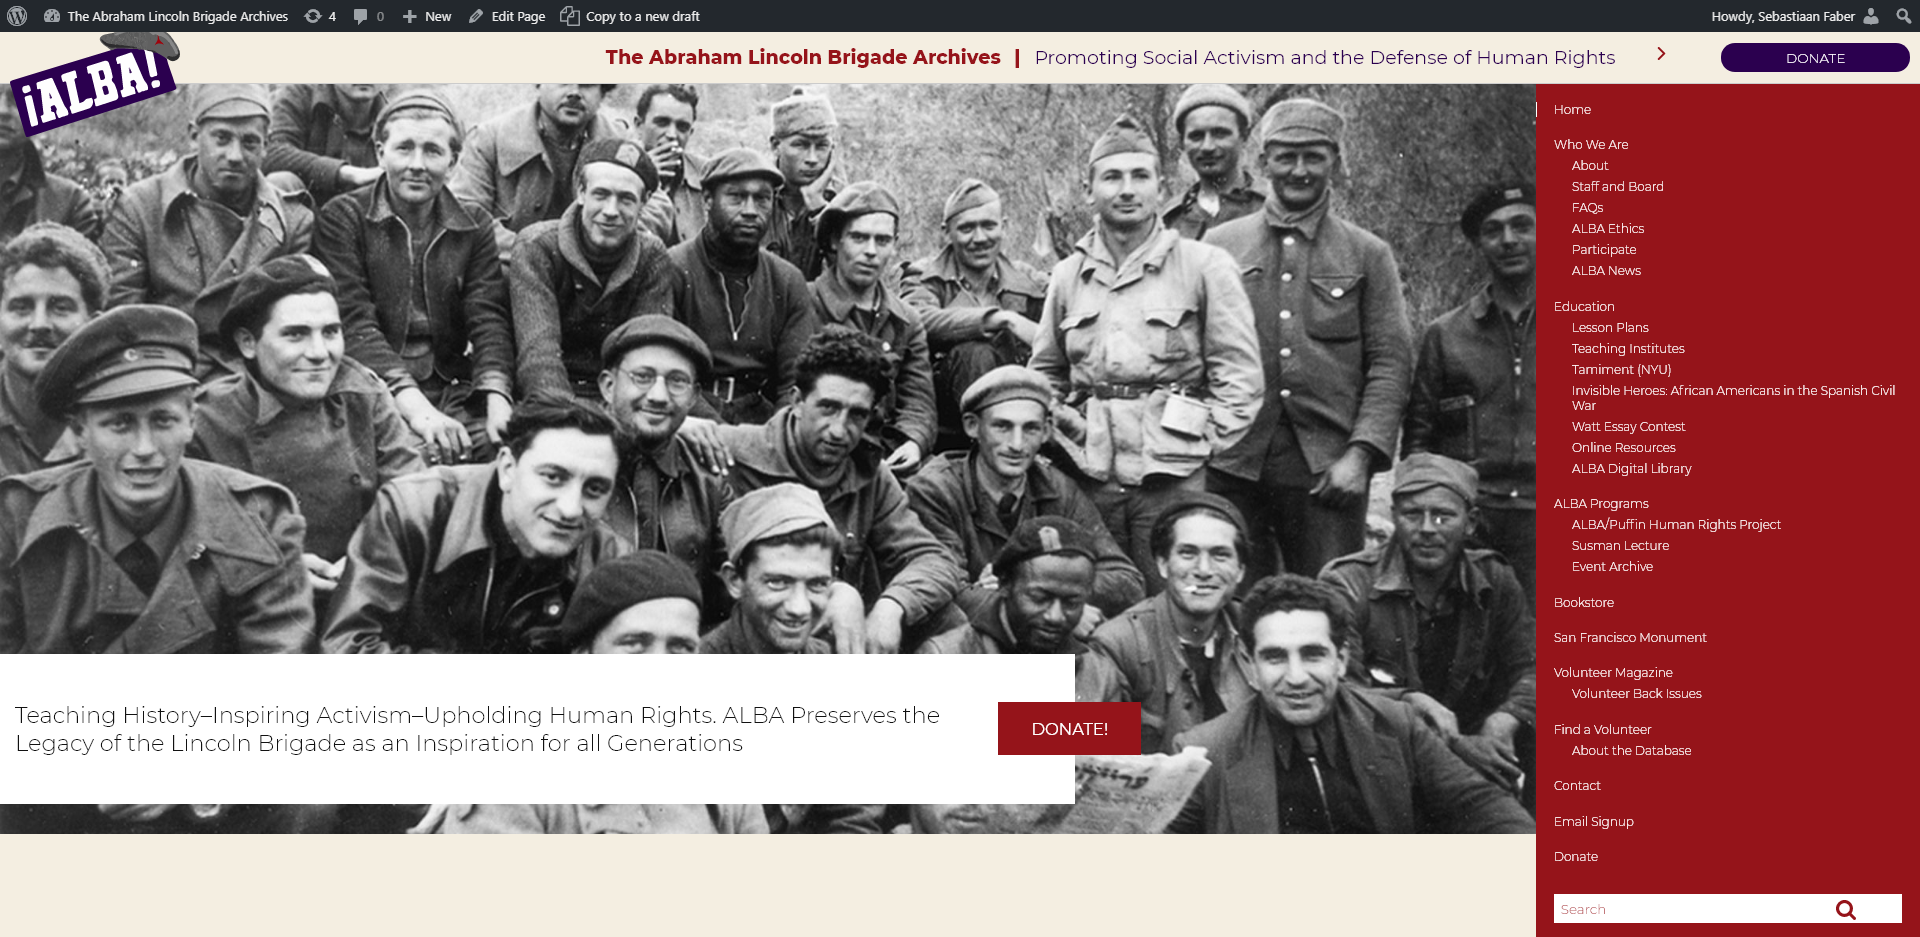Open the comments bubble icon
This screenshot has width=1920, height=937.
pyautogui.click(x=368, y=16)
